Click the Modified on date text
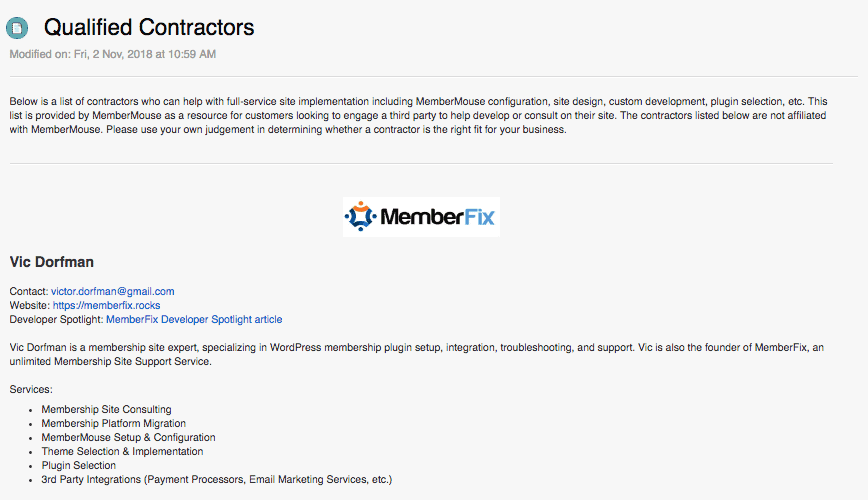 [x=112, y=53]
